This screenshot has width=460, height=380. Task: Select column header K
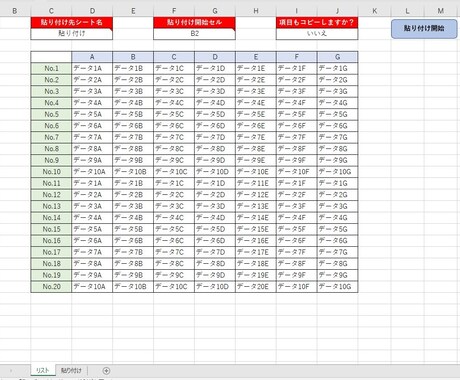point(374,11)
